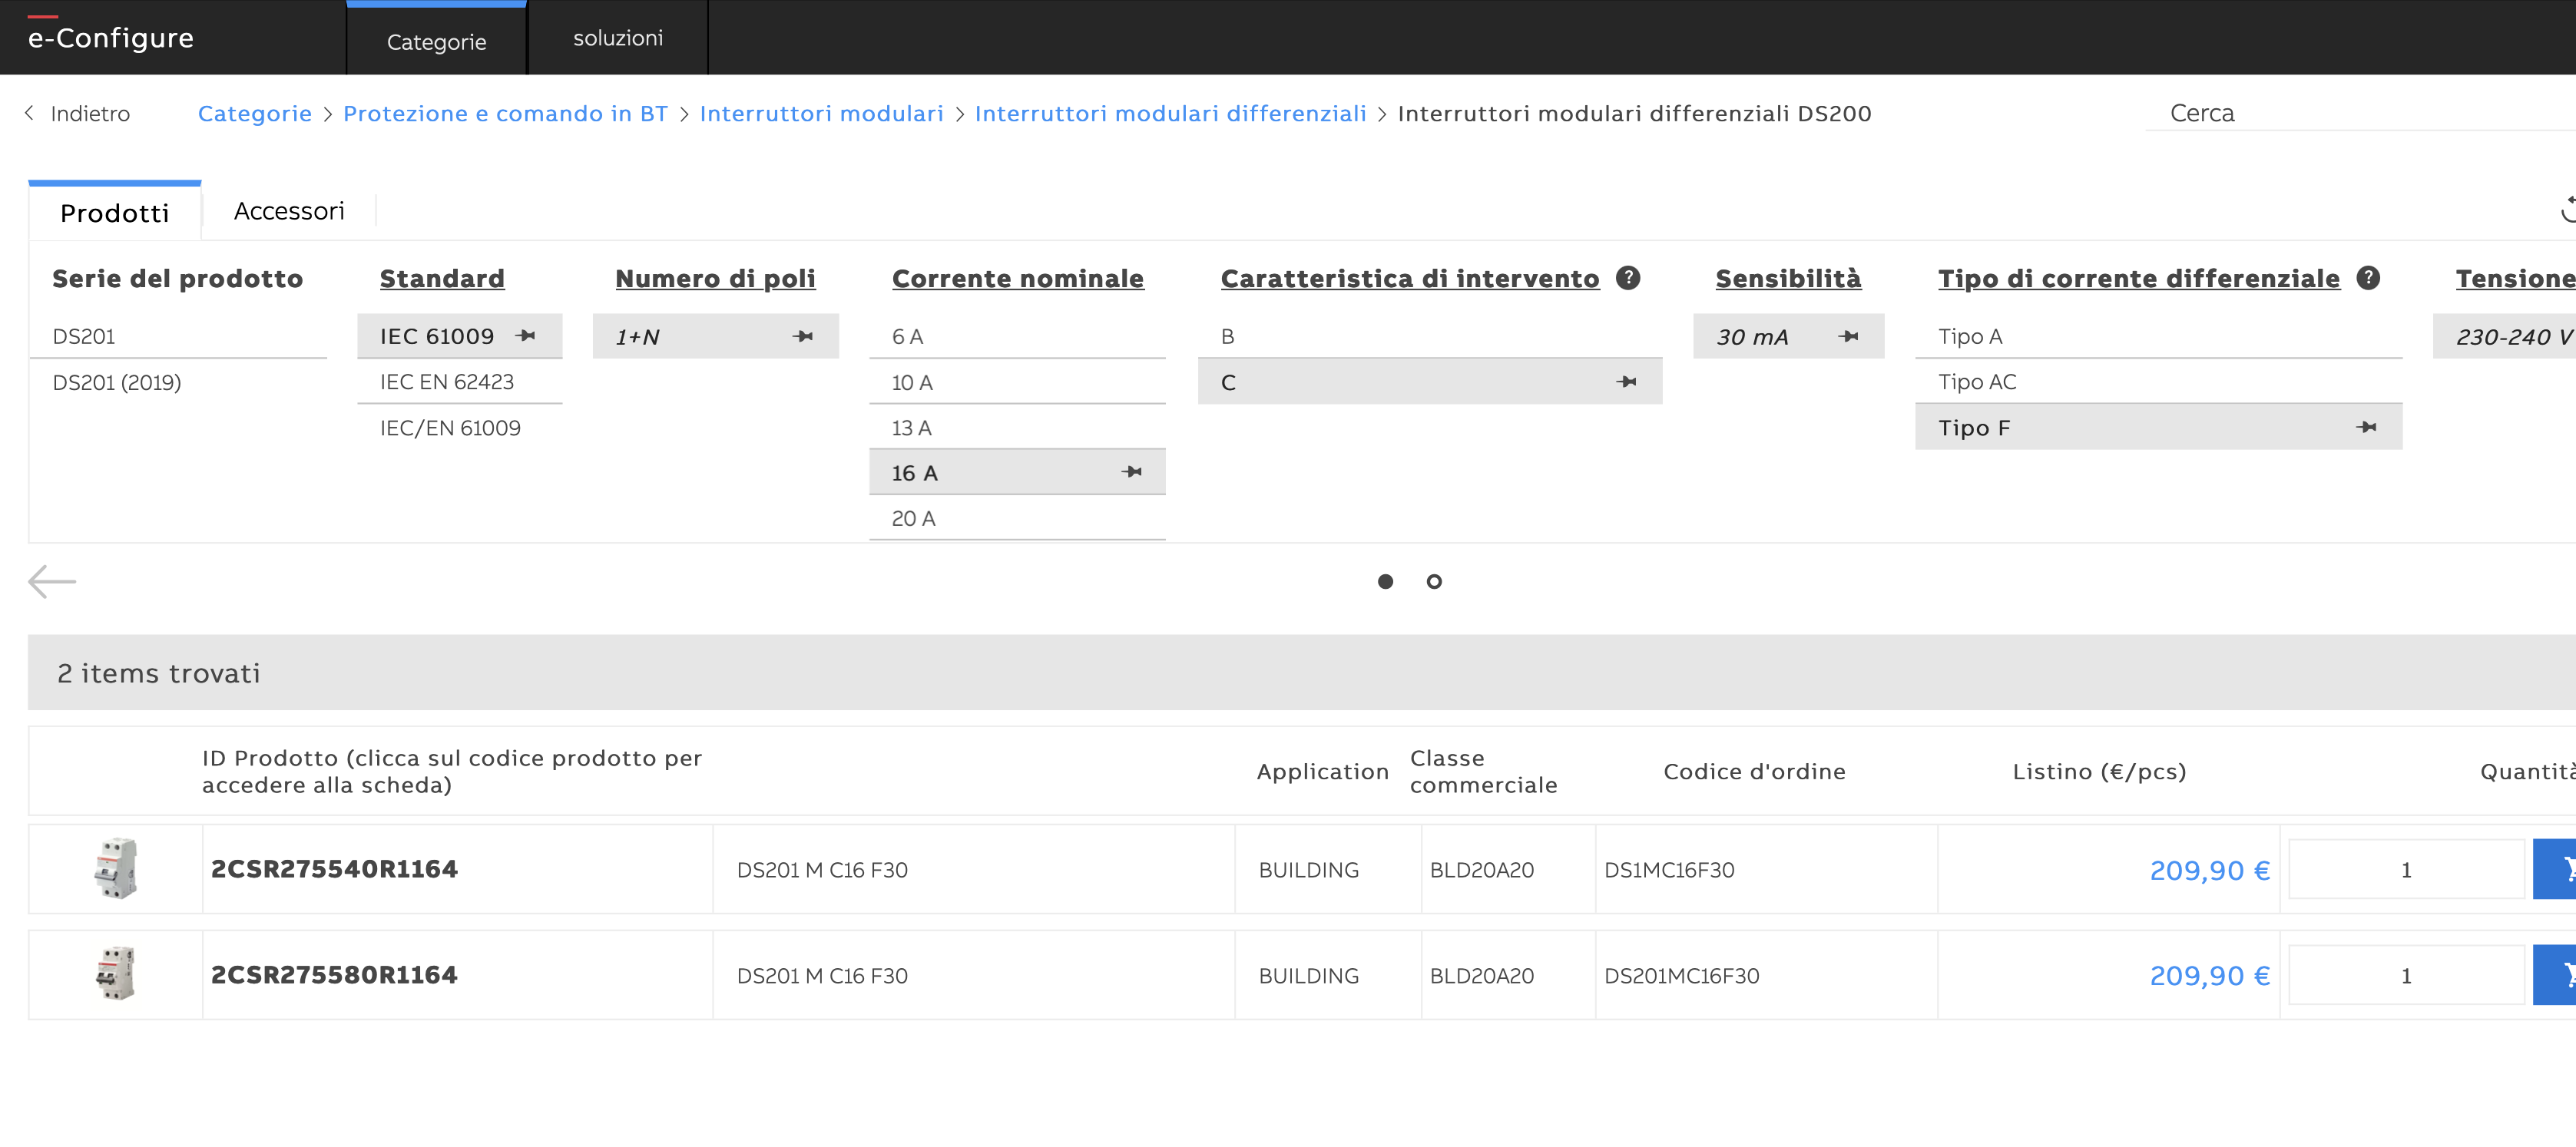
Task: Expand the Corrente nominale filter header
Action: click(1017, 279)
